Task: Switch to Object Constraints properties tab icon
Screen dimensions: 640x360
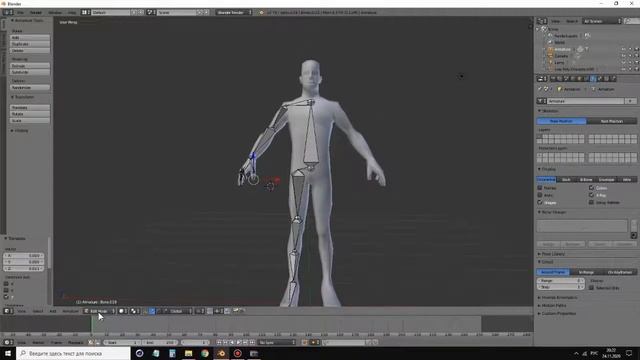Action: tap(586, 78)
